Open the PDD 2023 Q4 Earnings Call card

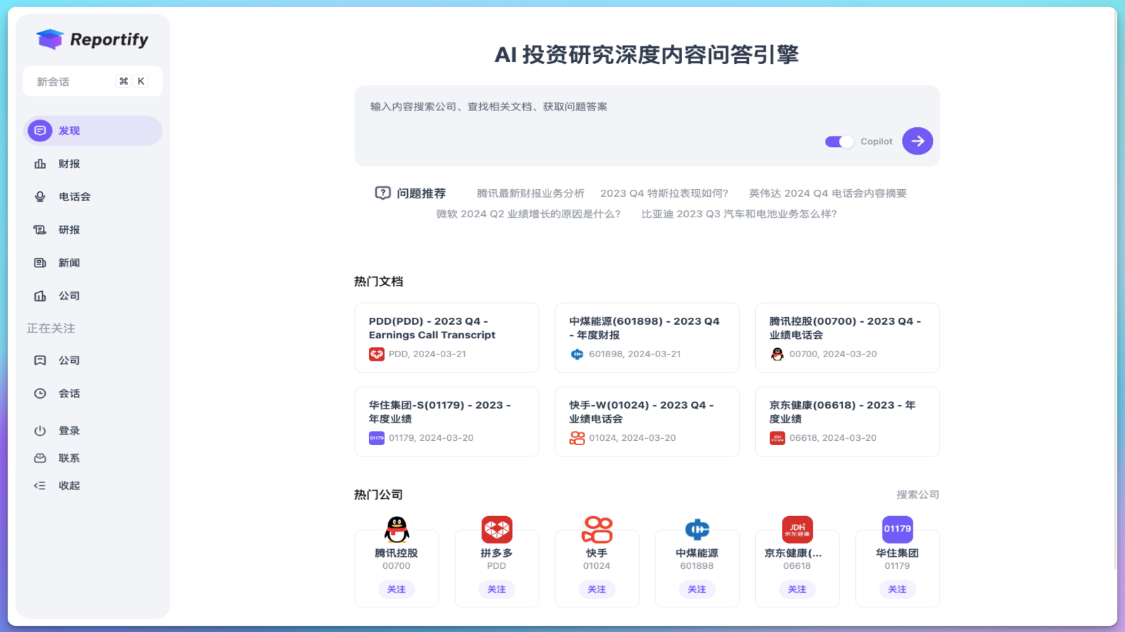pyautogui.click(x=447, y=337)
